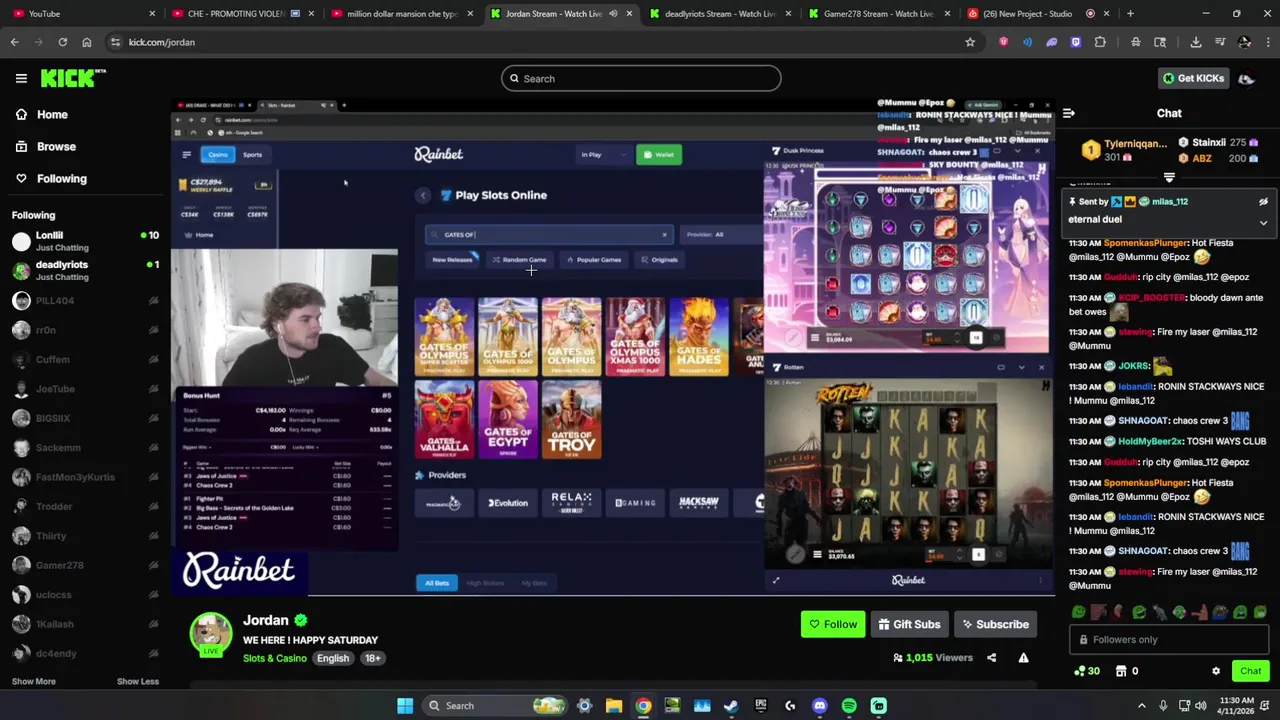
Task: Click Show Less under Following
Action: 137,681
